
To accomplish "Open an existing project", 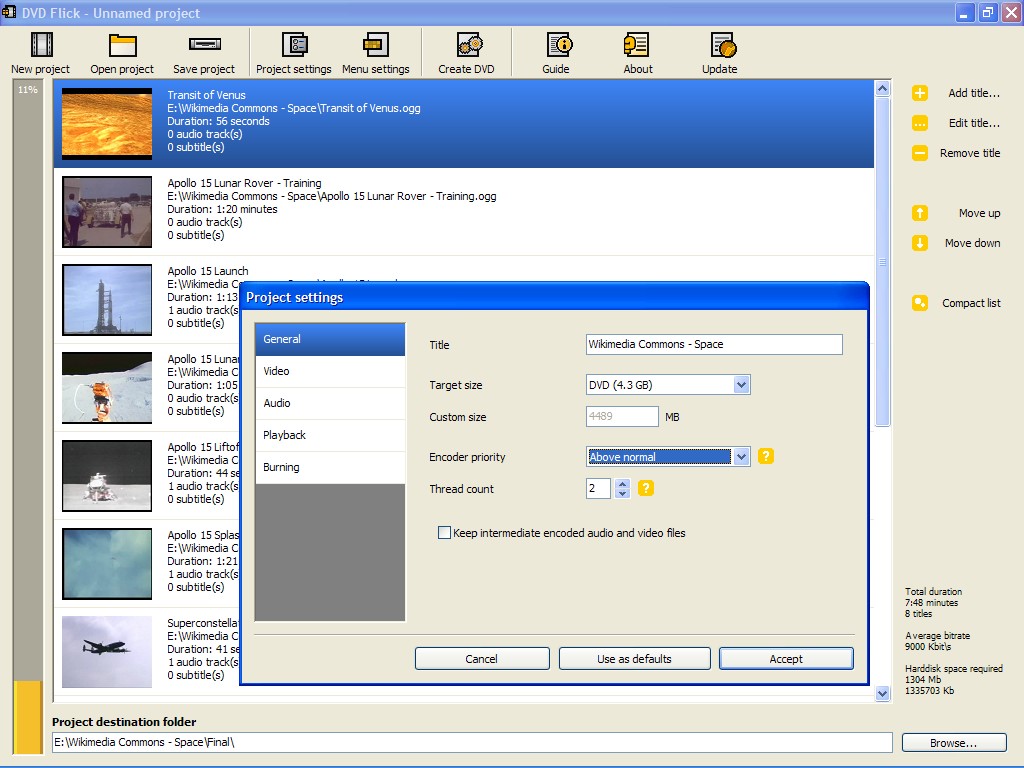I will (122, 50).
